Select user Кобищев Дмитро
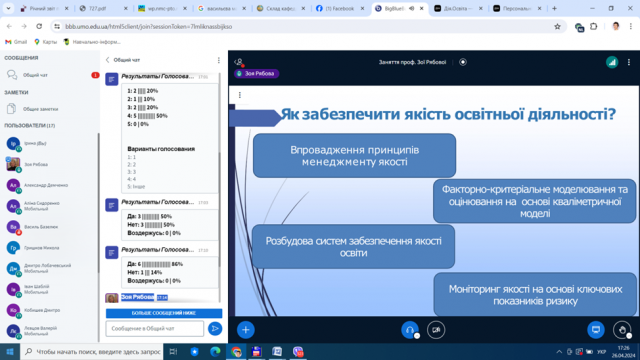Viewport: 640px width, 360px height. click(x=49, y=310)
